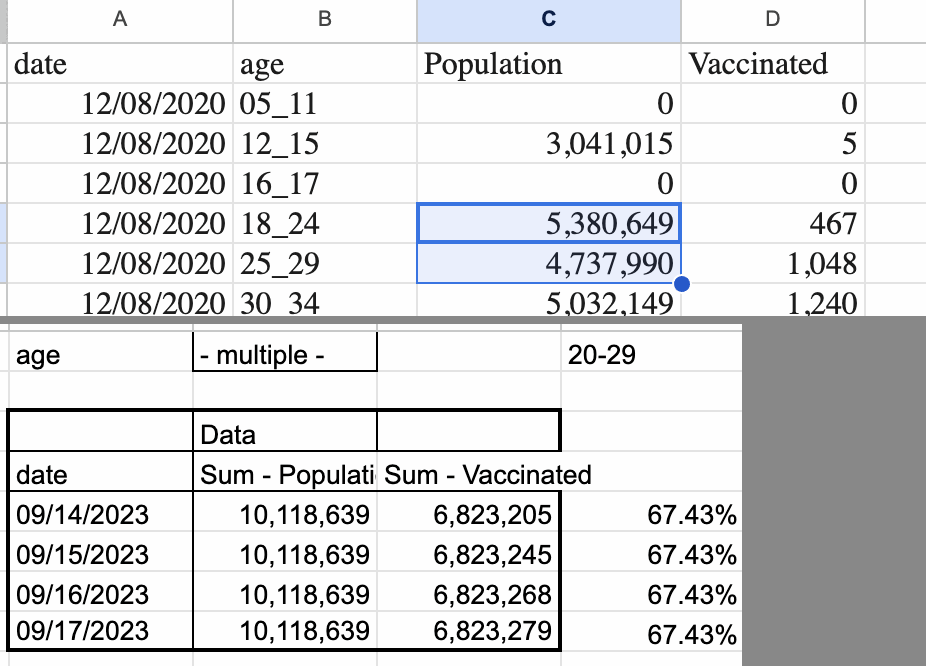Viewport: 926px width, 666px height.
Task: Click the 20-29 label cell
Action: (650, 354)
